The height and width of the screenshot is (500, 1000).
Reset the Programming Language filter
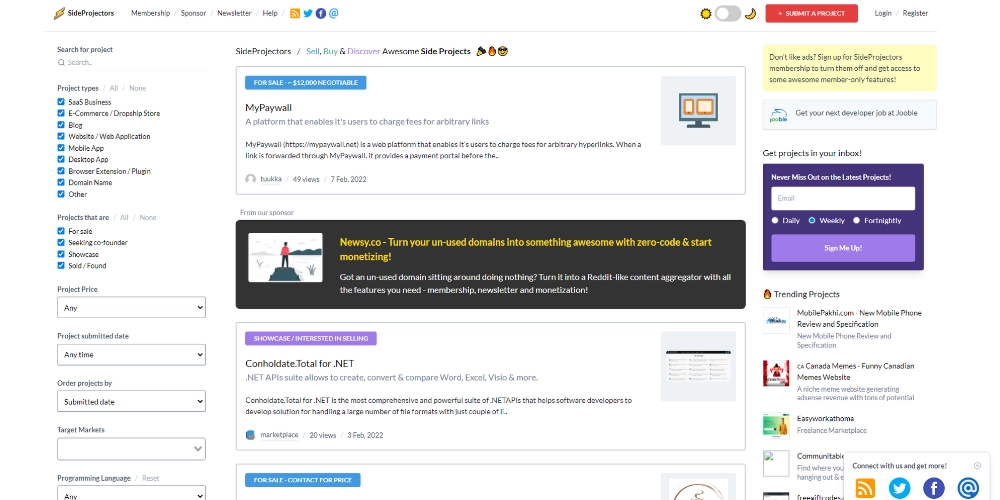point(151,478)
